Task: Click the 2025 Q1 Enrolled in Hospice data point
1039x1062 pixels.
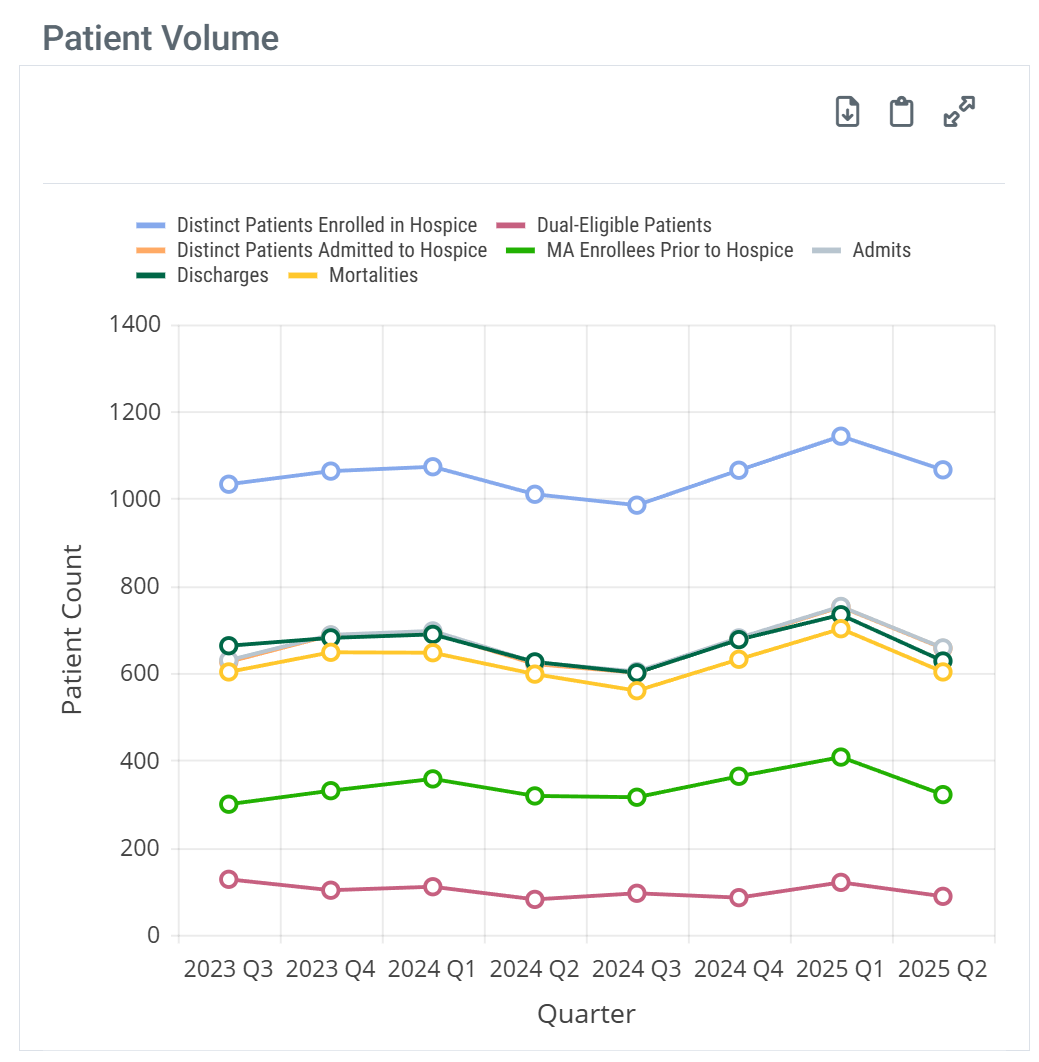Action: tap(841, 436)
